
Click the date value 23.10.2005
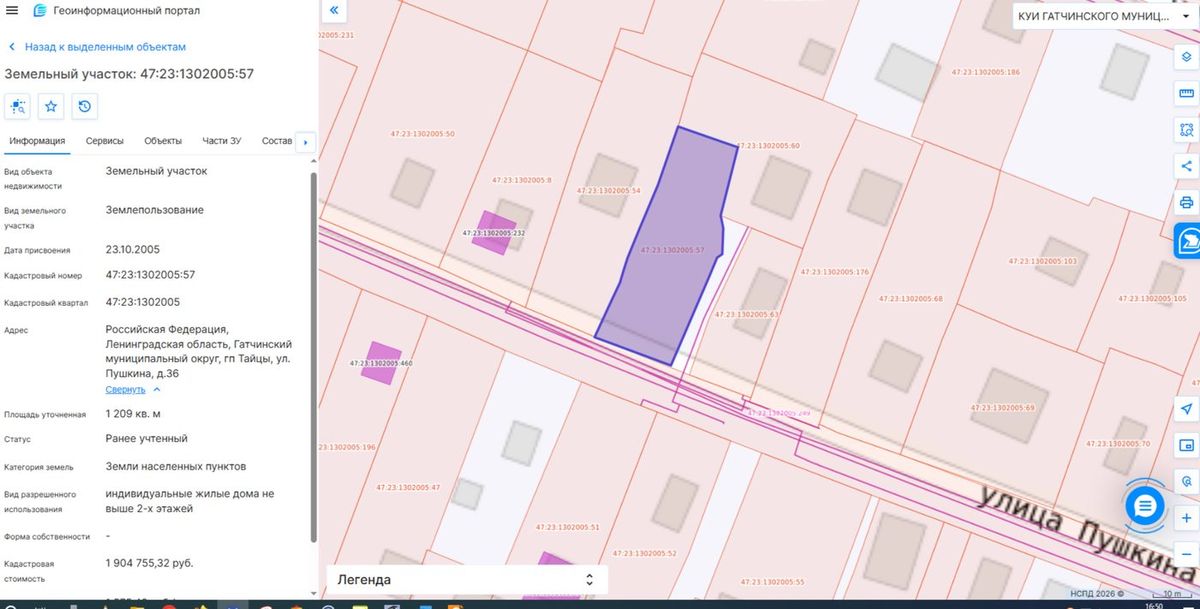pyautogui.click(x=133, y=249)
